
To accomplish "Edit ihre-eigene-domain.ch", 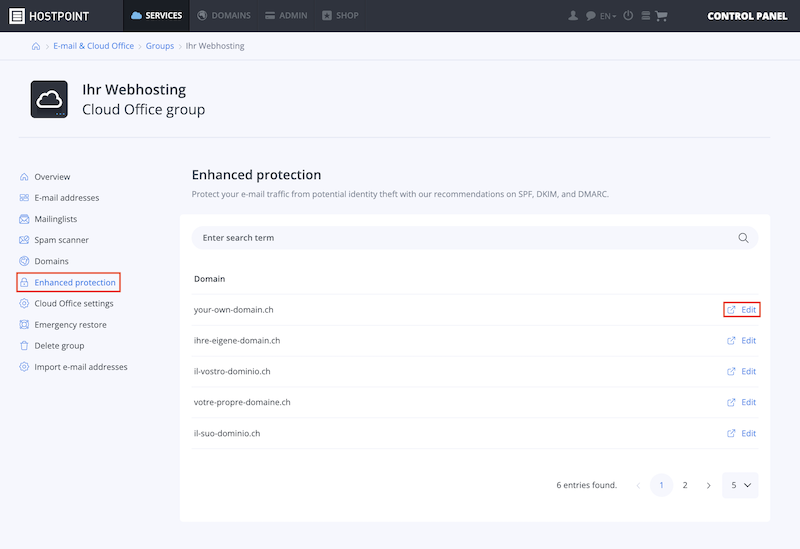I will coord(741,340).
